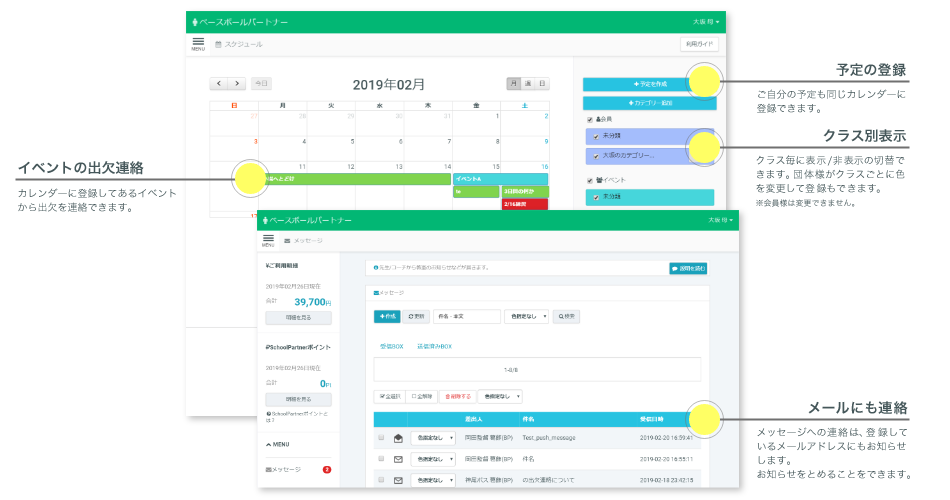Viewport: 950px width, 500px height.
Task: Open the hamburger MENU in the schedule window
Action: pyautogui.click(x=198, y=43)
